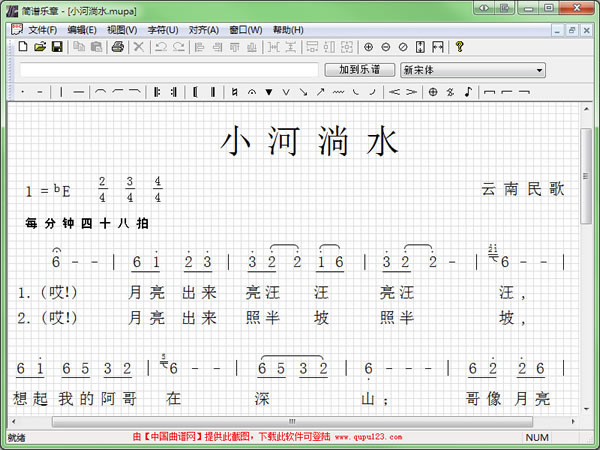Click the 加到乐谱 button

pos(359,70)
